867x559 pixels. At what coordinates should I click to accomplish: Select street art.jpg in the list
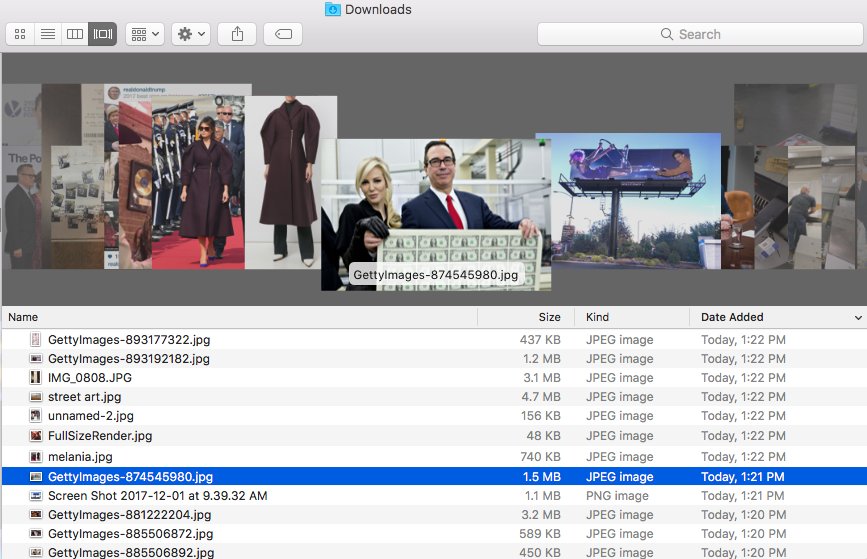(434, 397)
